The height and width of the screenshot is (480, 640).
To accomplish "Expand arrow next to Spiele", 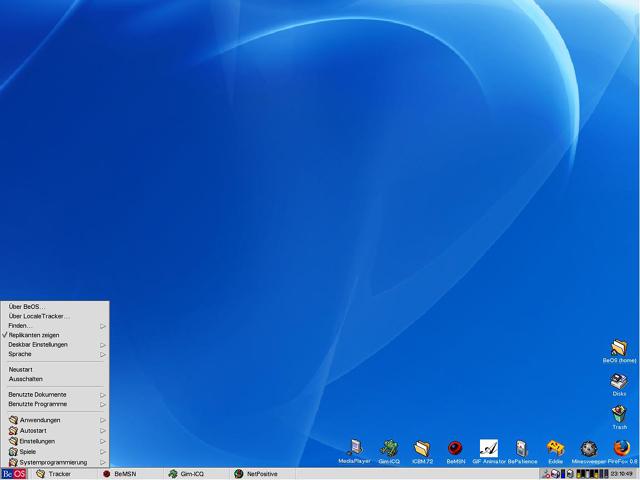I will [103, 452].
